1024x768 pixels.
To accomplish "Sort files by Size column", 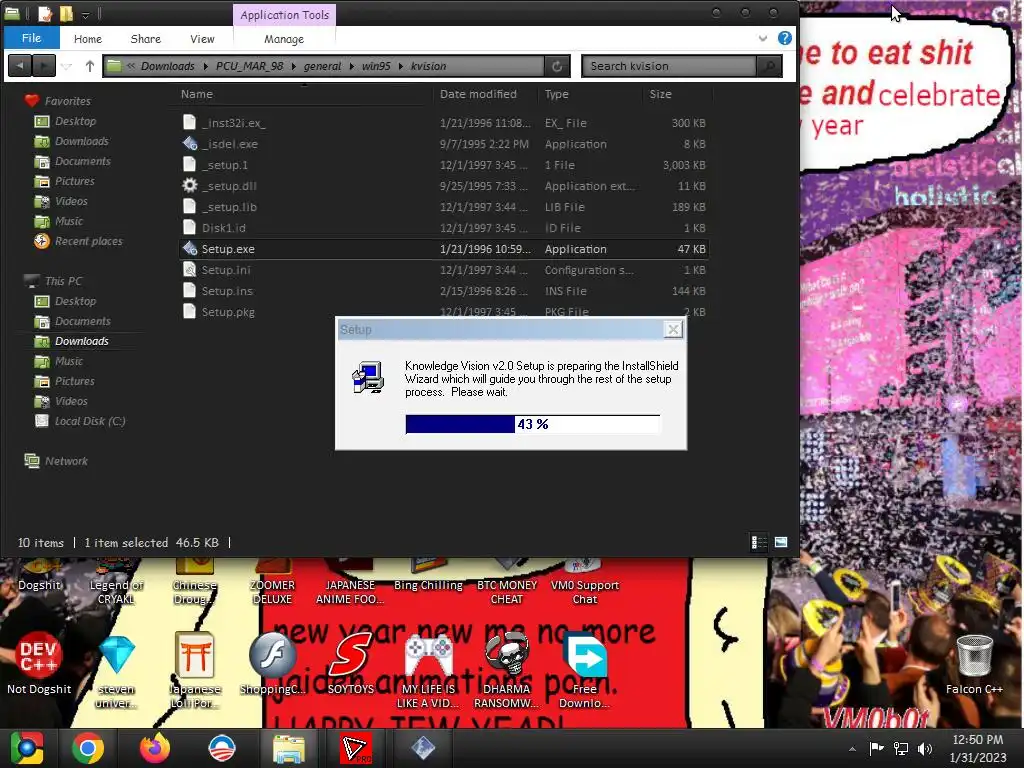I will [x=660, y=94].
